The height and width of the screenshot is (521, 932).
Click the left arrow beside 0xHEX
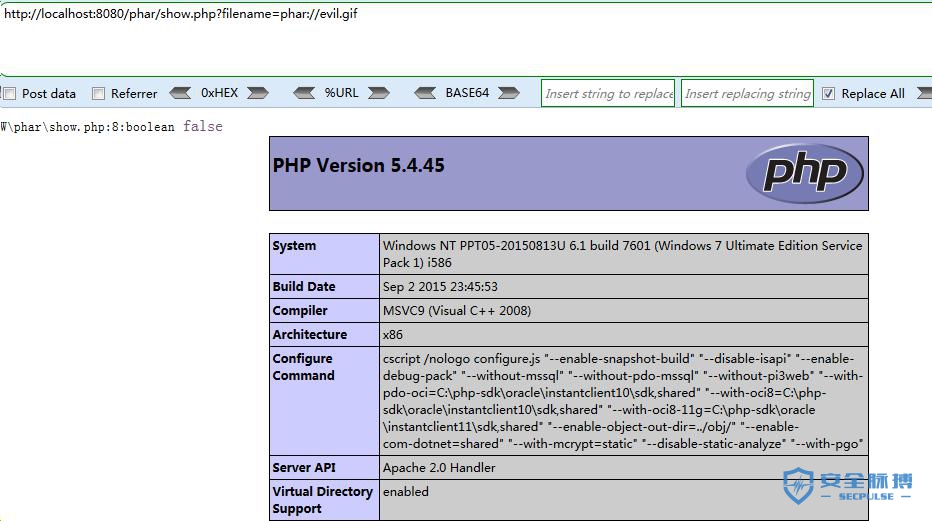pos(180,93)
